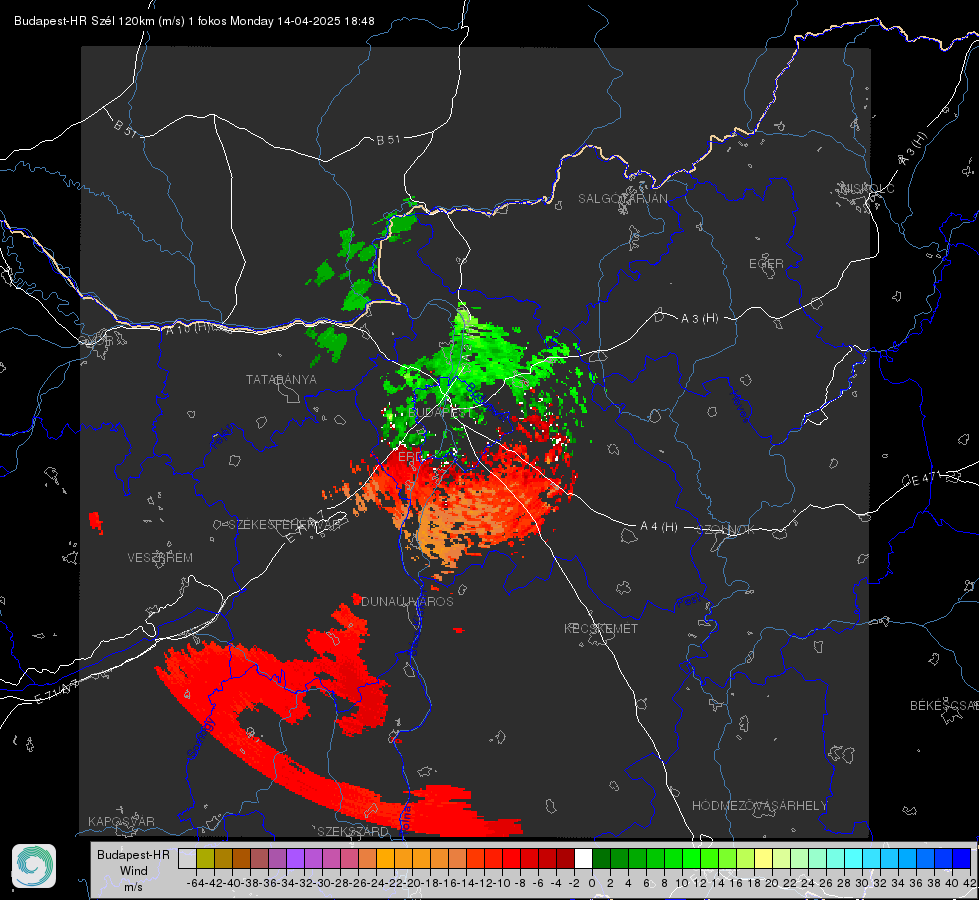Pick the yellow swatch between 18 and 20
The height and width of the screenshot is (900, 979).
tap(763, 858)
